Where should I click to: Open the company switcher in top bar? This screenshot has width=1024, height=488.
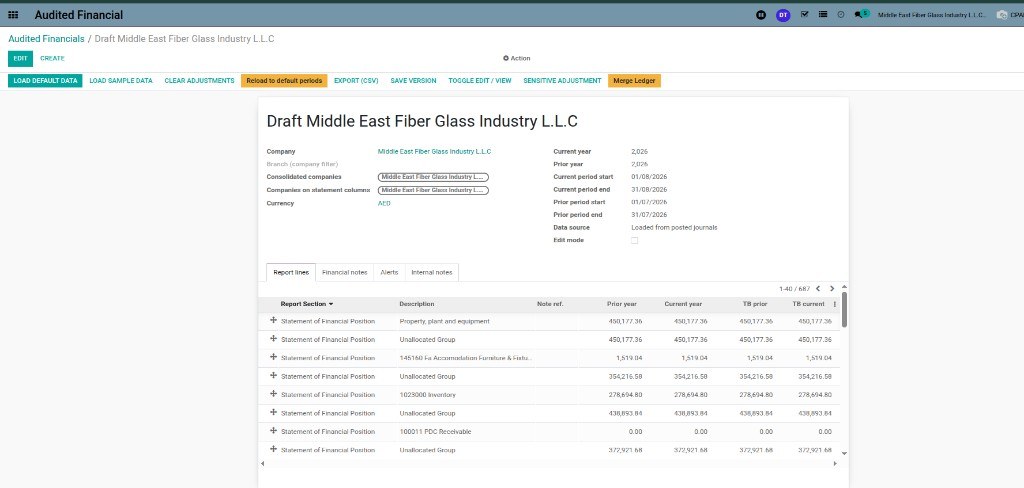pyautogui.click(x=932, y=14)
